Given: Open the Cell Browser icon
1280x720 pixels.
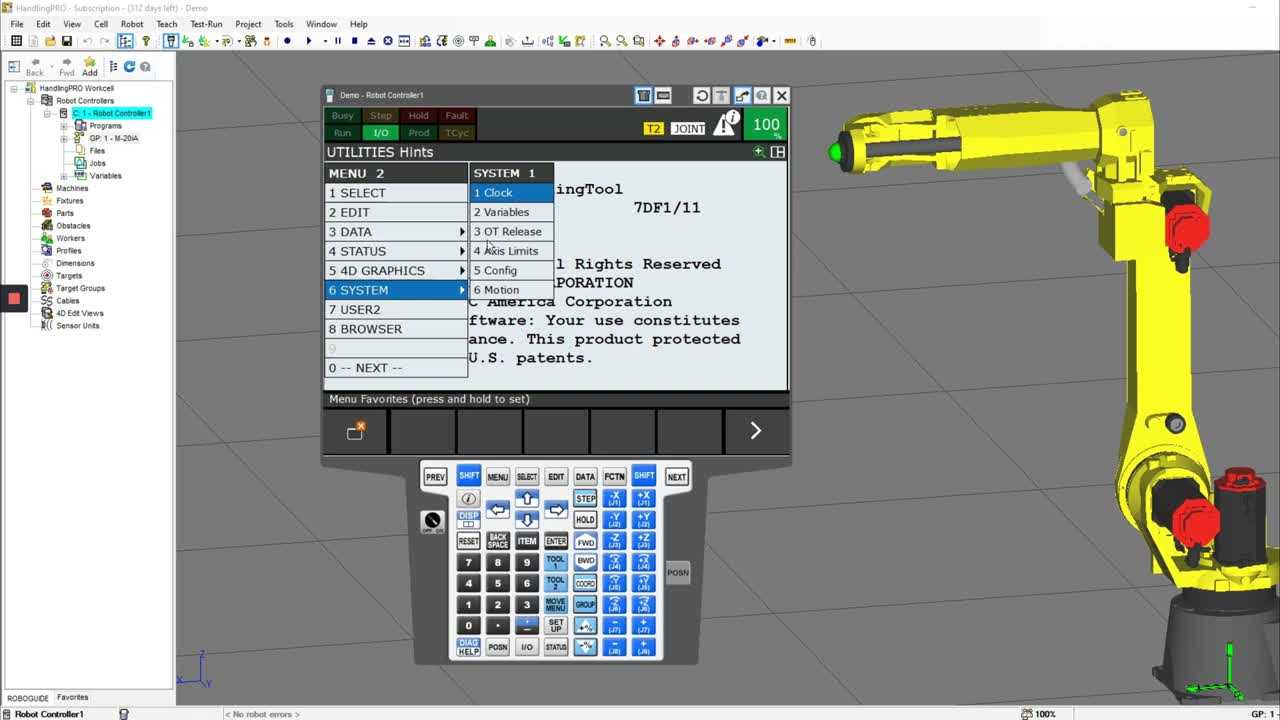Looking at the screenshot, I should click(125, 40).
